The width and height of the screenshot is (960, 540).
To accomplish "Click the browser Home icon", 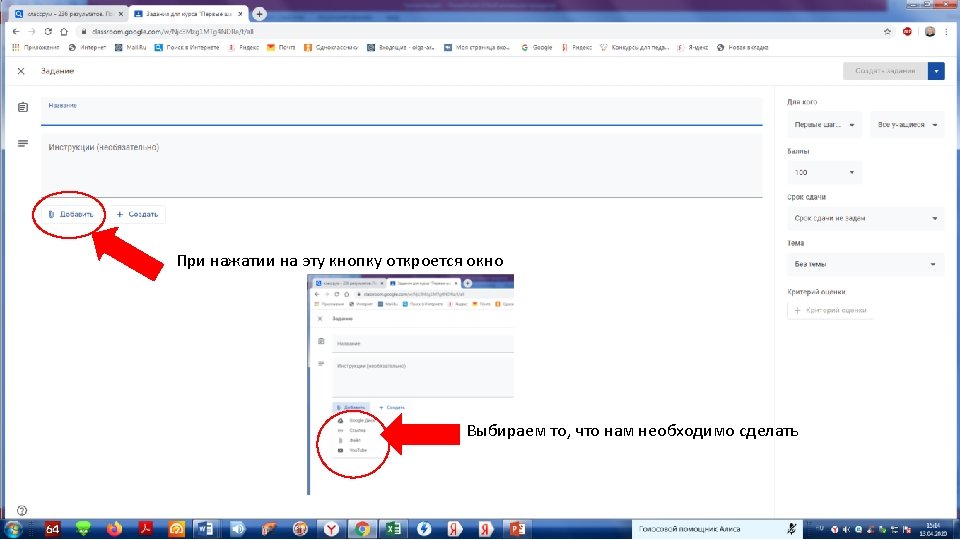I will (x=64, y=31).
